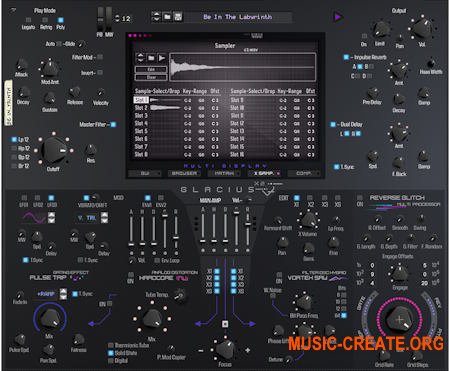This screenshot has width=450, height=371.
Task: Turn on the Reverse Glitch ON switch
Action: [360, 198]
